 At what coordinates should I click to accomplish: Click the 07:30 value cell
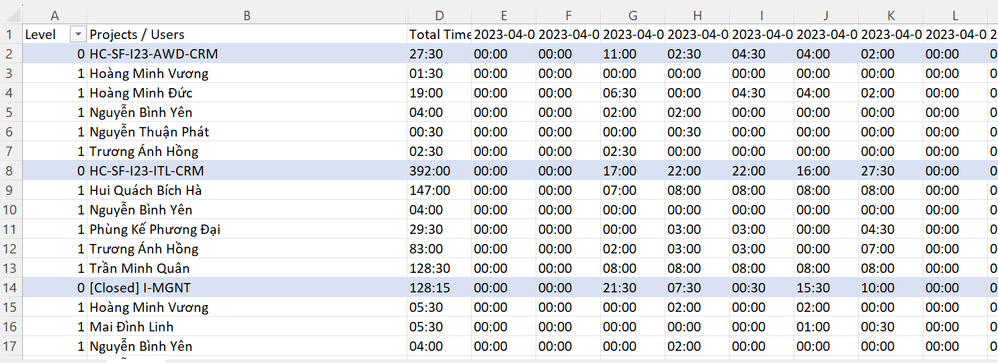point(698,288)
